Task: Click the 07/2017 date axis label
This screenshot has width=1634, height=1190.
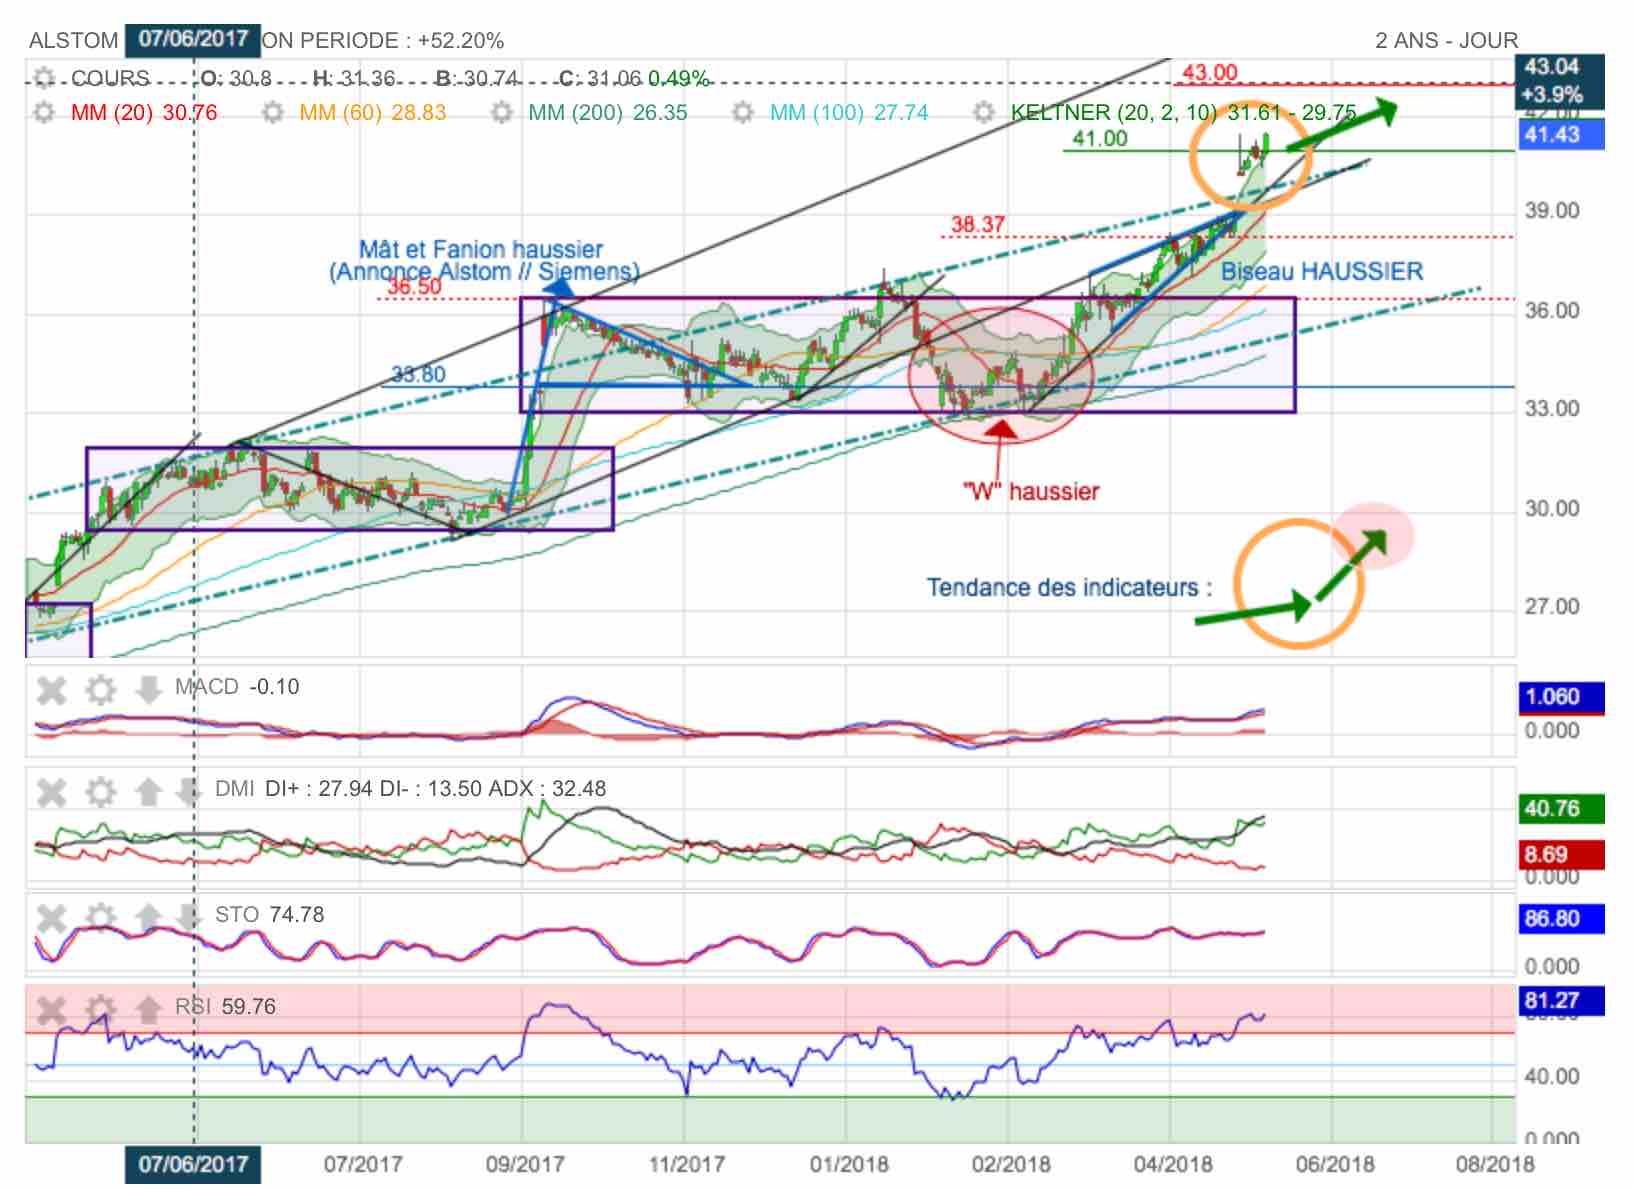Action: click(x=362, y=1165)
